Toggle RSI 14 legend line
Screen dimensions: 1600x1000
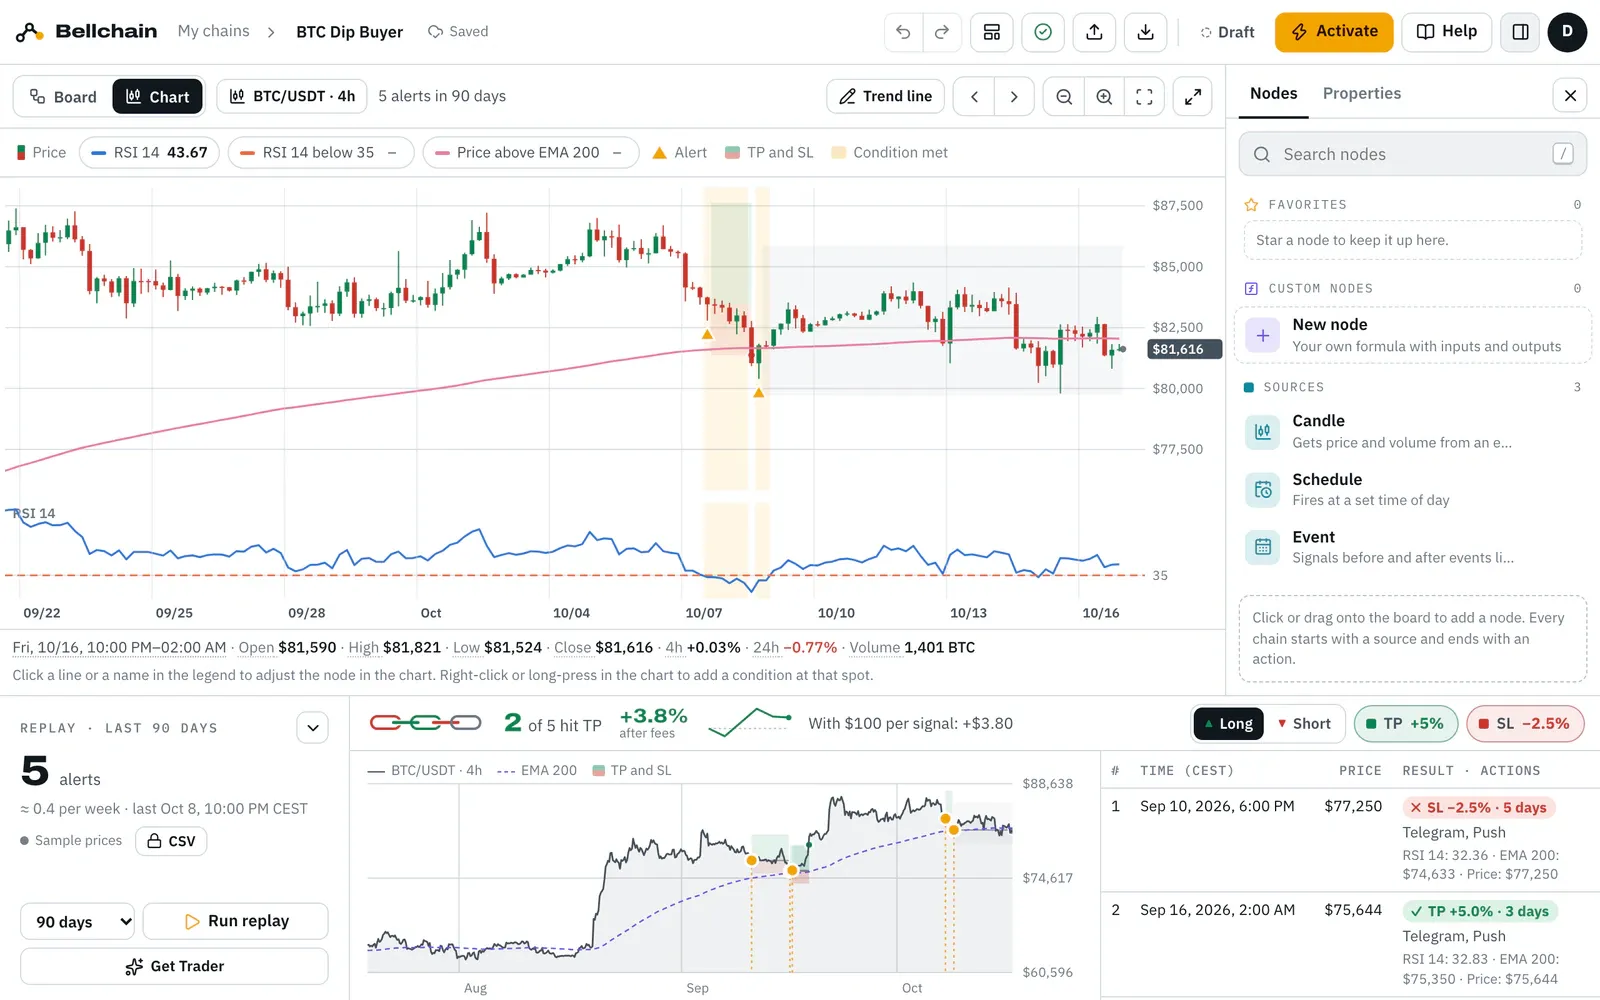pyautogui.click(x=149, y=152)
